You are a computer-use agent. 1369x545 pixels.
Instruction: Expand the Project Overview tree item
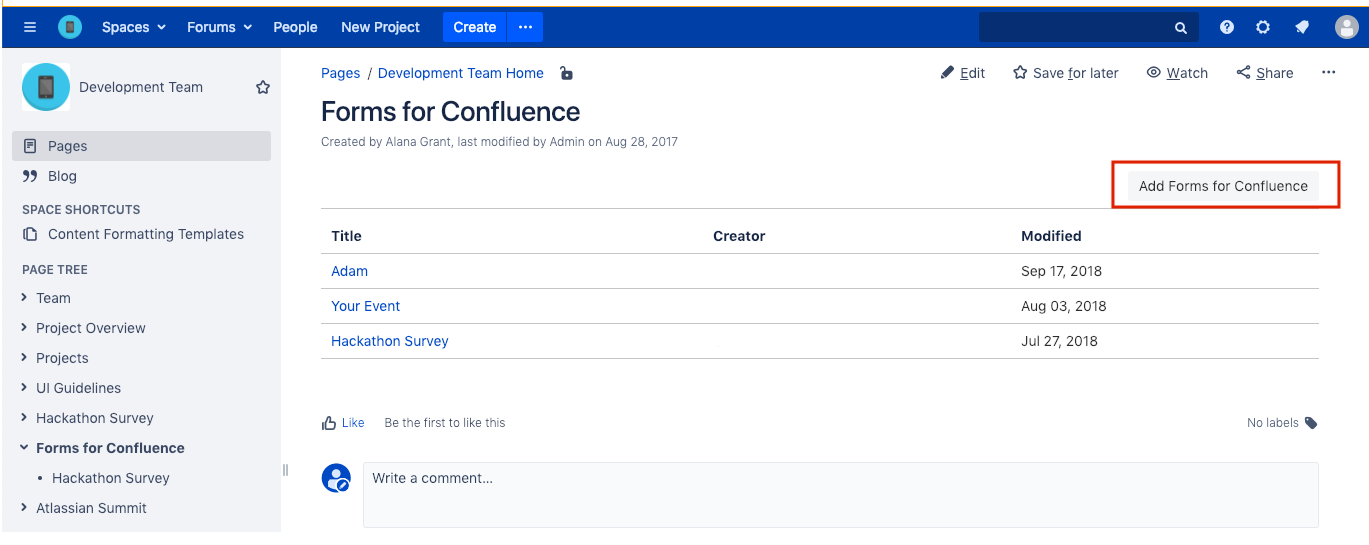pos(24,328)
